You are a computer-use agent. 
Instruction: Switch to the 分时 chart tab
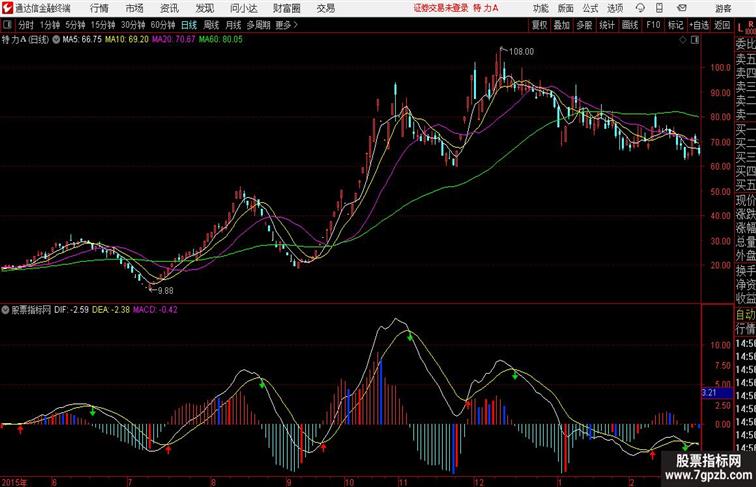[26, 25]
